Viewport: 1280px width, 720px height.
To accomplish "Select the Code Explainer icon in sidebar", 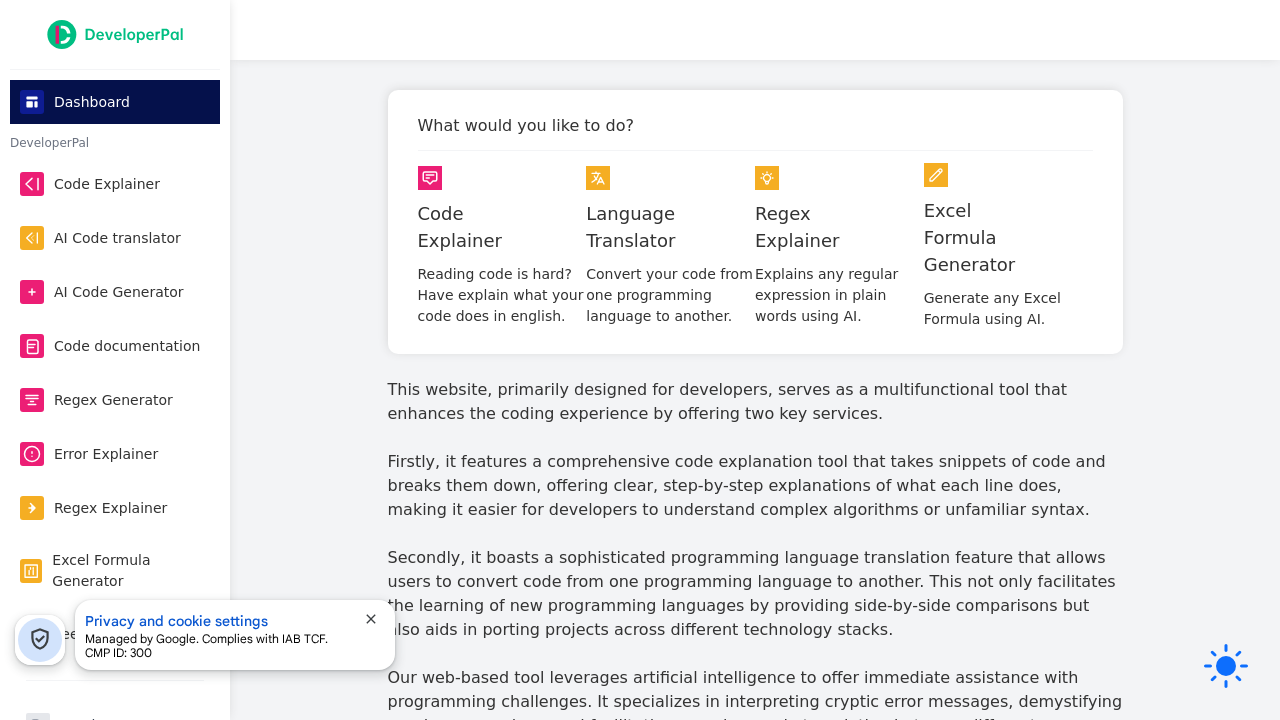I will tap(31, 184).
